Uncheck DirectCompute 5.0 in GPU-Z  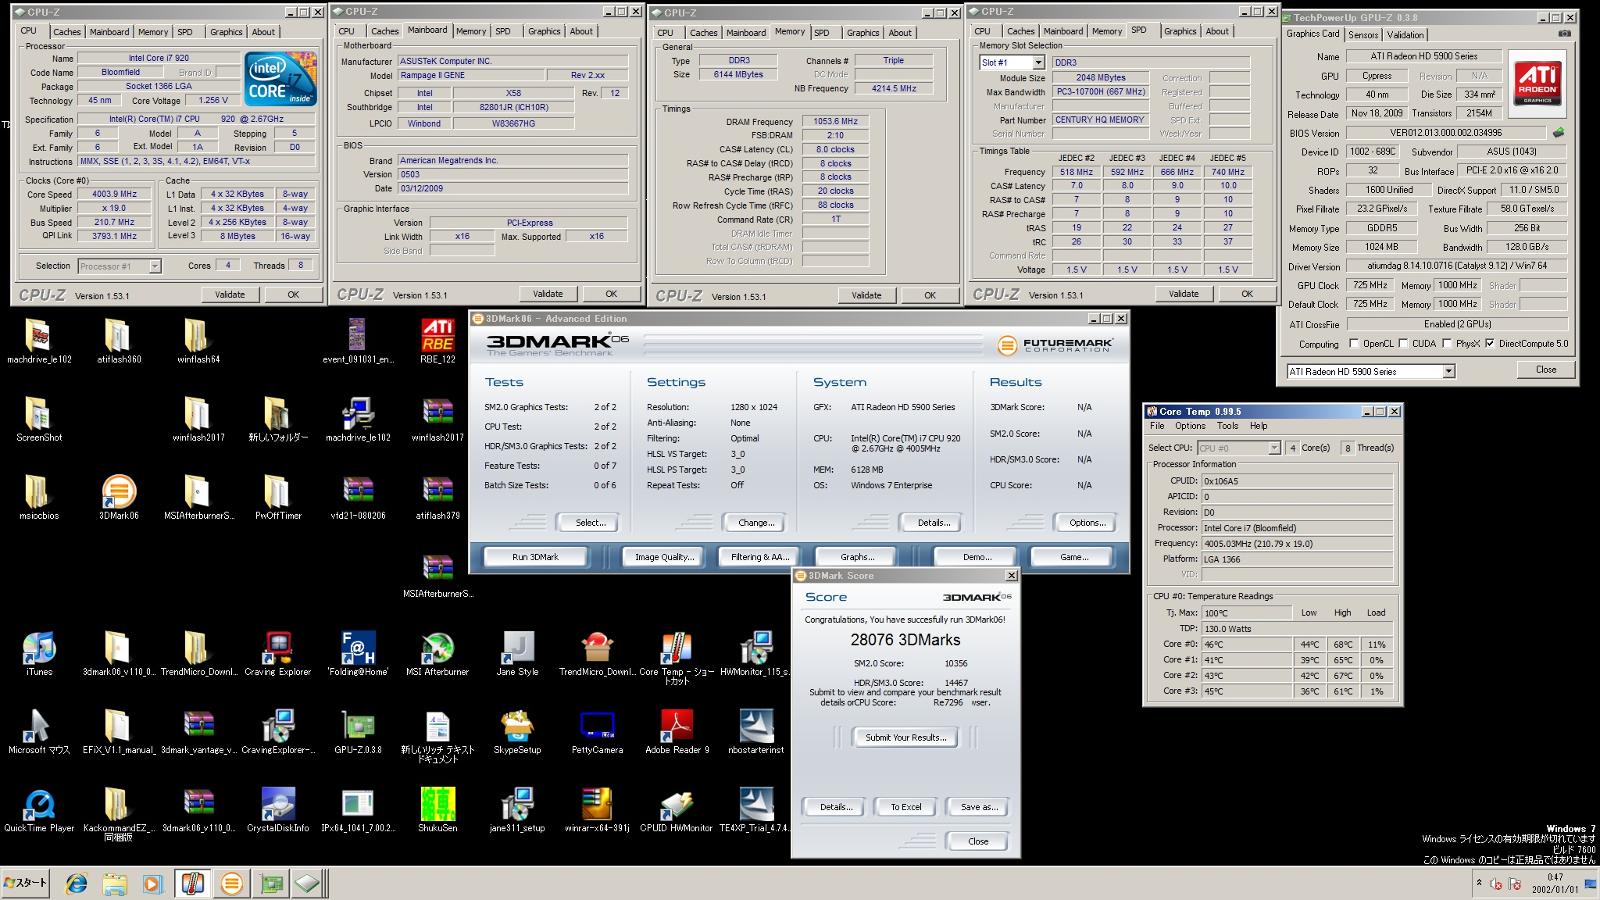[x=1490, y=343]
